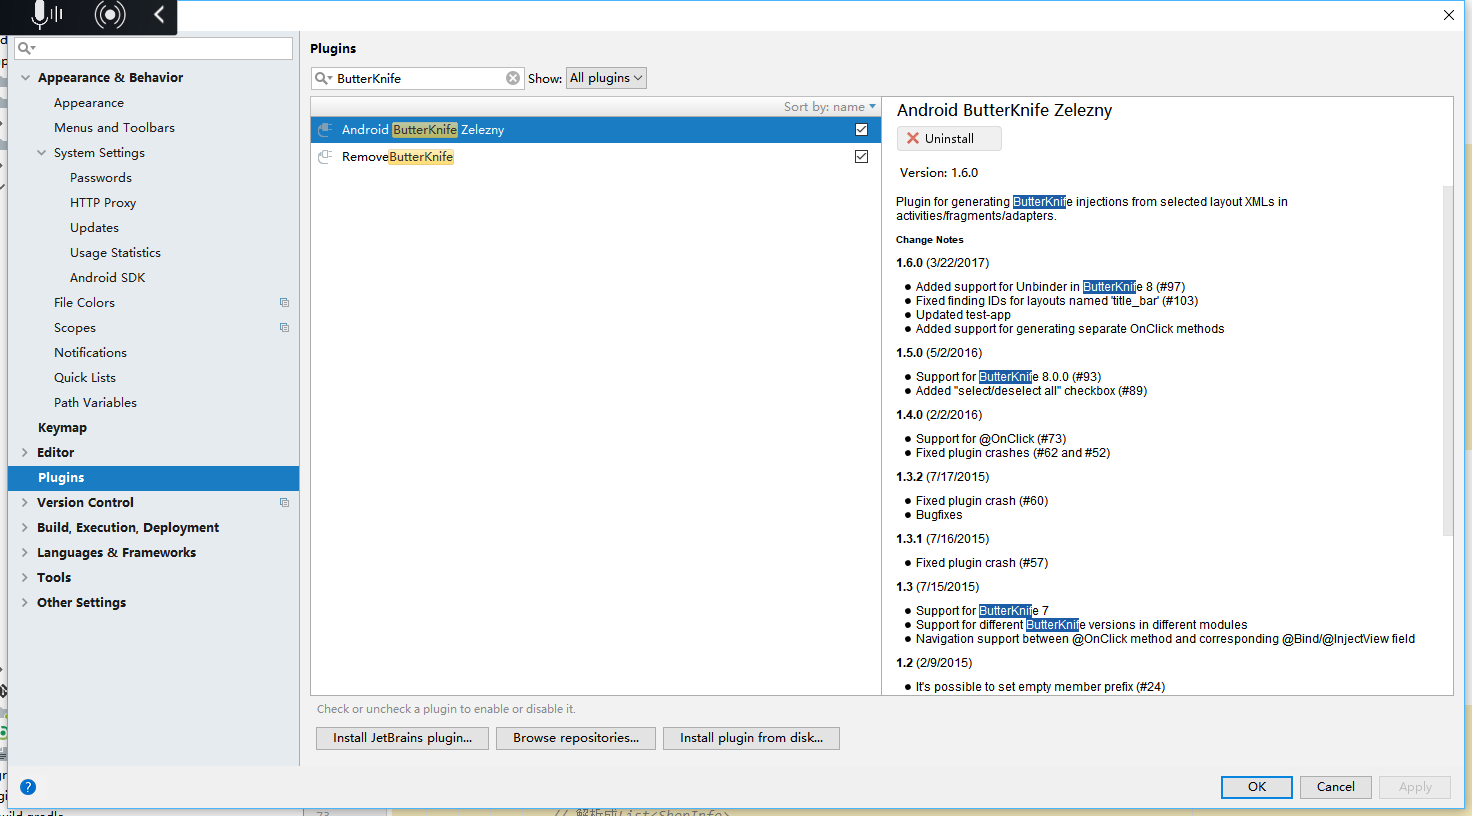Screen dimensions: 1472x816
Task: Collapse the System Settings subsection
Action: click(41, 153)
